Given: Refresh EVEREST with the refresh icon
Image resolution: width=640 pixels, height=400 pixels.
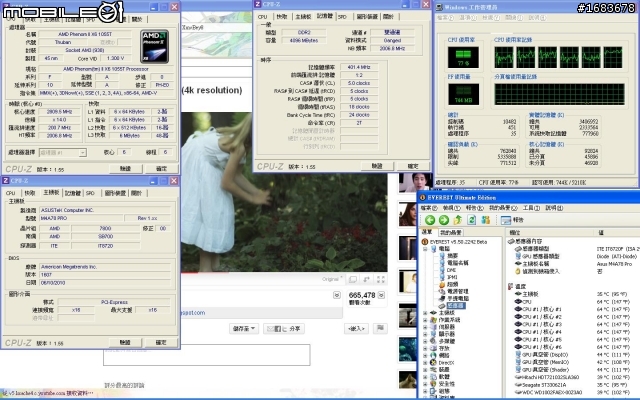Looking at the screenshot, I should pyautogui.click(x=471, y=220).
